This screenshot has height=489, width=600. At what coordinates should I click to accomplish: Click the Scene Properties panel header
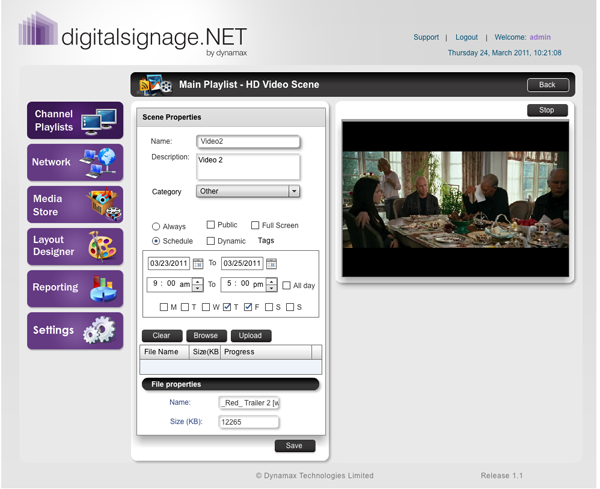coord(231,117)
